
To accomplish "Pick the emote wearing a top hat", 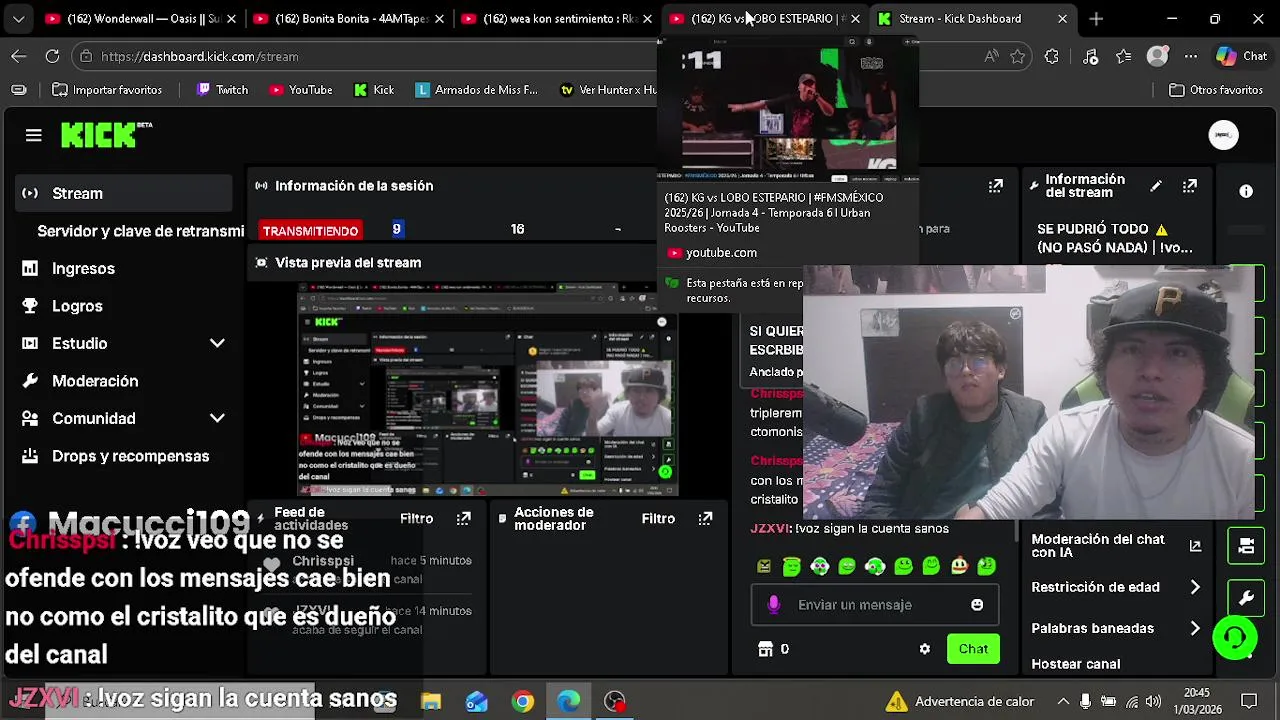I will coord(959,566).
